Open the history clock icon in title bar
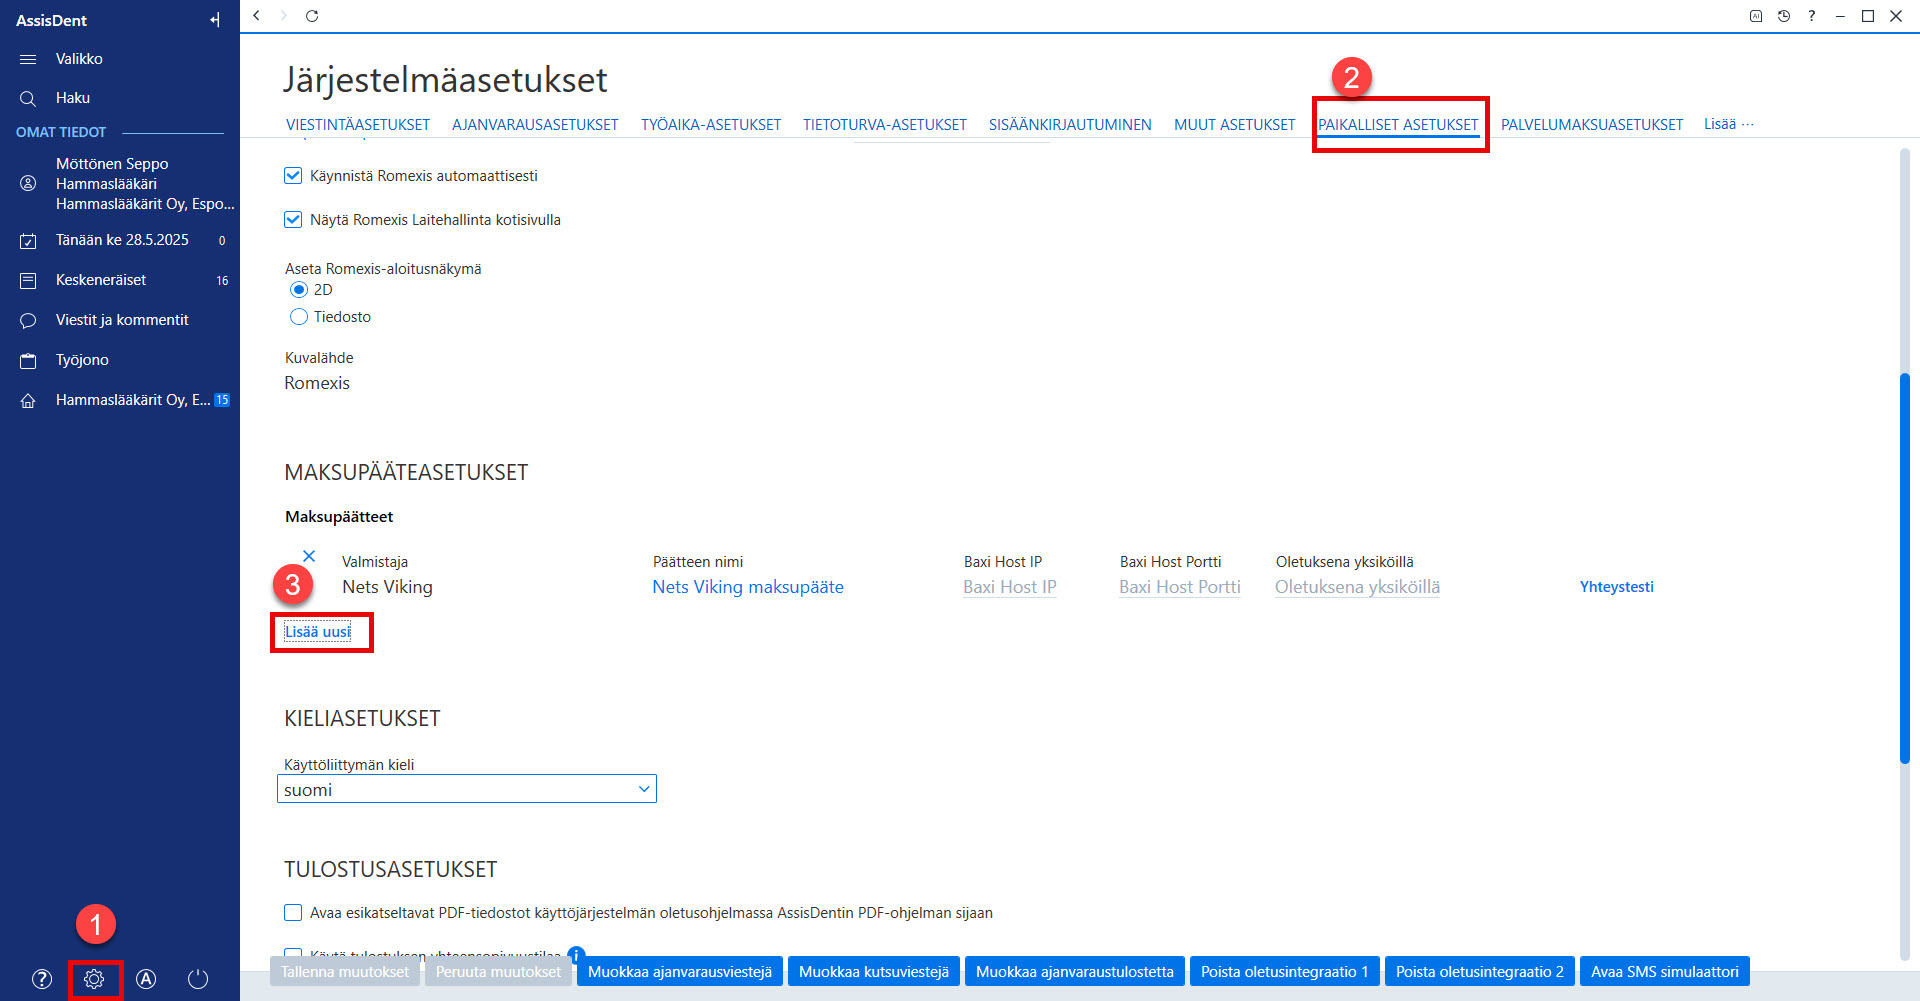The width and height of the screenshot is (1920, 1001). [x=1784, y=16]
